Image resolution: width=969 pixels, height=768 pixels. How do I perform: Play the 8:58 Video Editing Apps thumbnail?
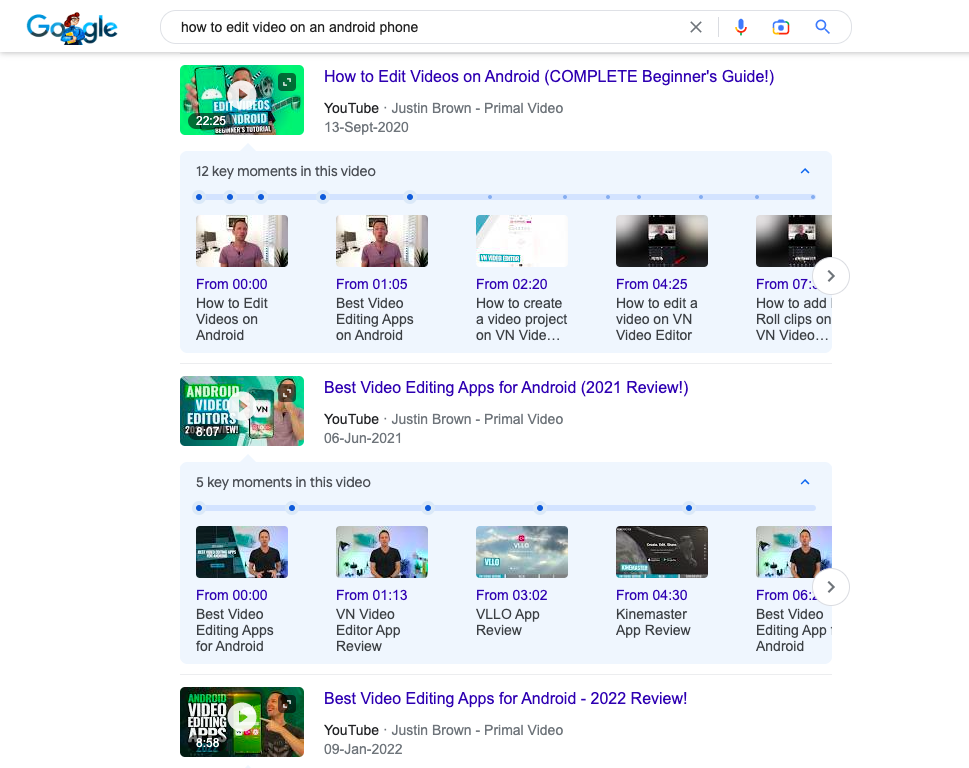pos(241,720)
